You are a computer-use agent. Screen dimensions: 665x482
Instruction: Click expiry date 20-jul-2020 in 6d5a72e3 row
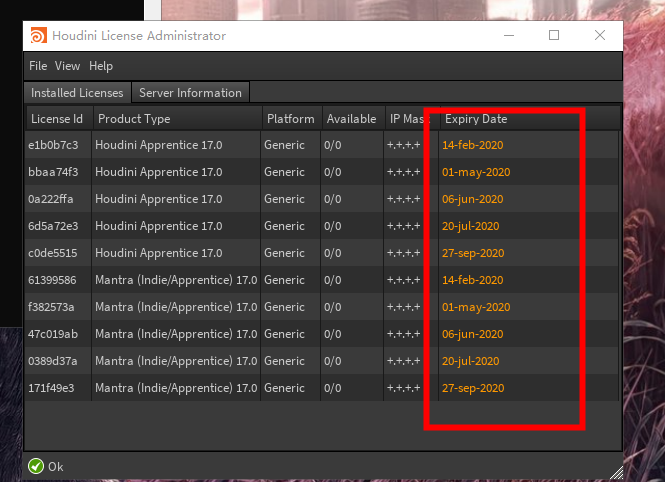click(470, 226)
